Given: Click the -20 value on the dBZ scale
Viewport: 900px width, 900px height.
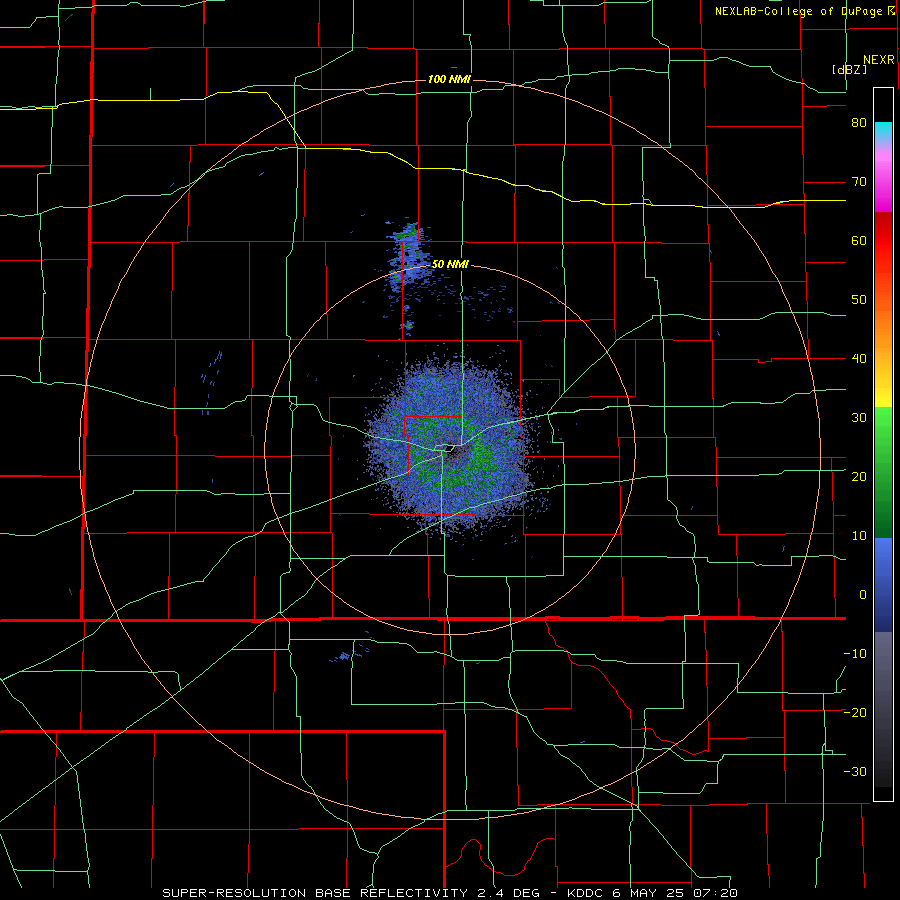Looking at the screenshot, I should 855,712.
